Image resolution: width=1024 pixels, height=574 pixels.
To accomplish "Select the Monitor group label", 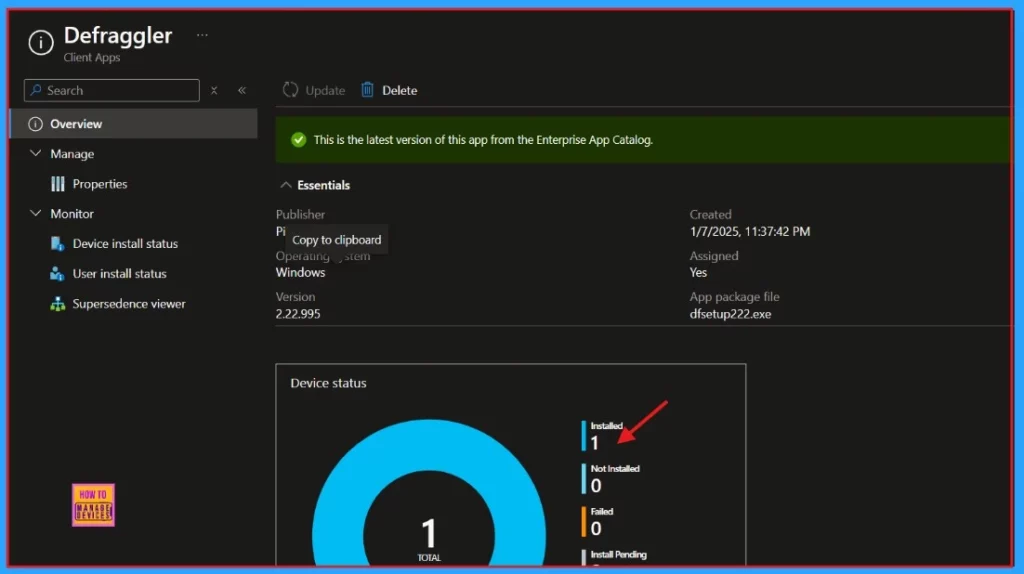I will pos(72,214).
